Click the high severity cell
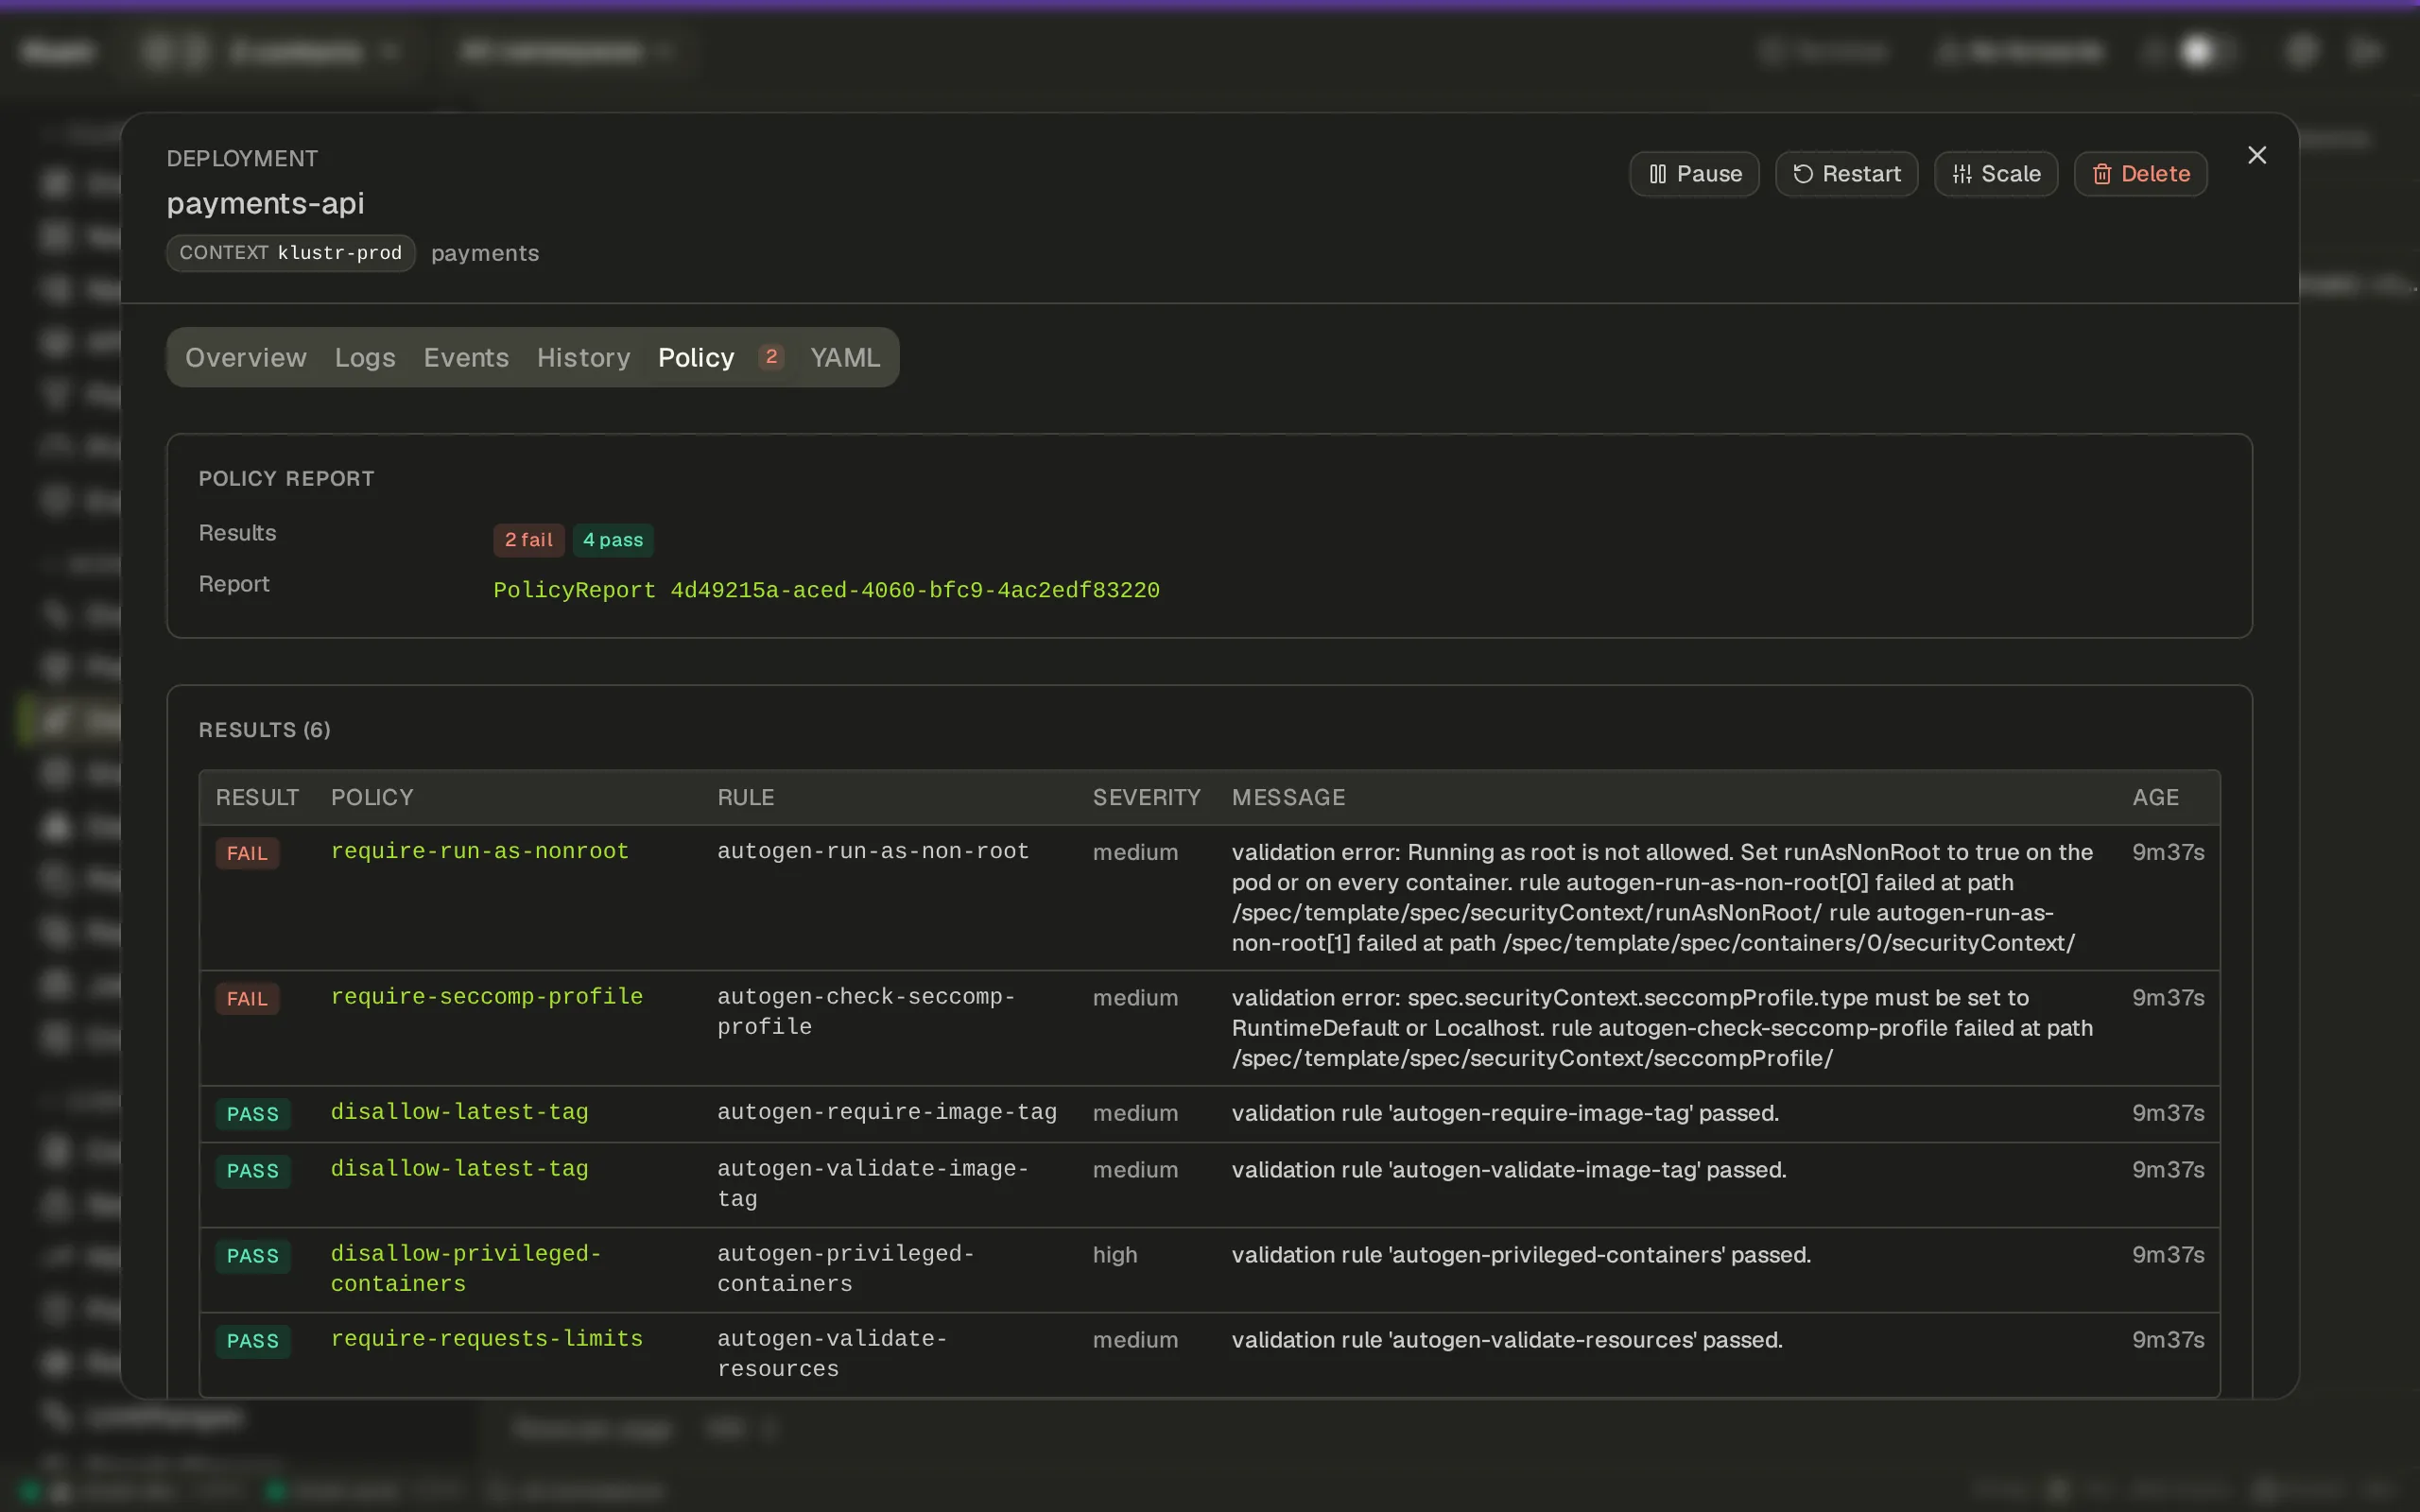This screenshot has height=1512, width=2420. (x=1115, y=1254)
